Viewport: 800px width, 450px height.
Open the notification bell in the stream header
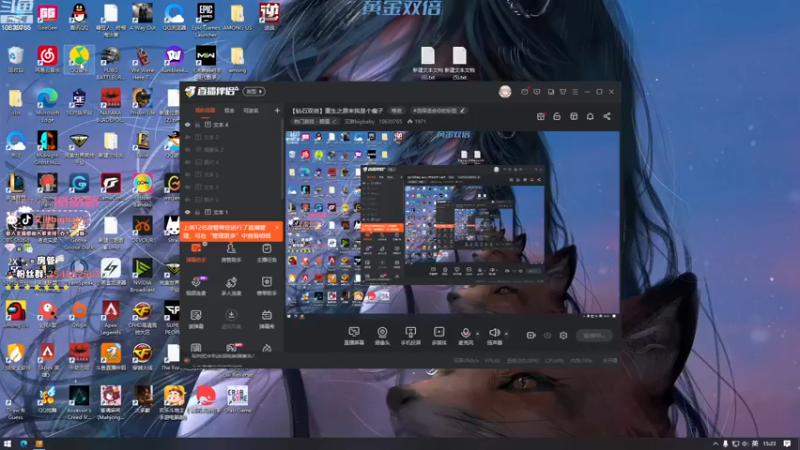click(590, 116)
